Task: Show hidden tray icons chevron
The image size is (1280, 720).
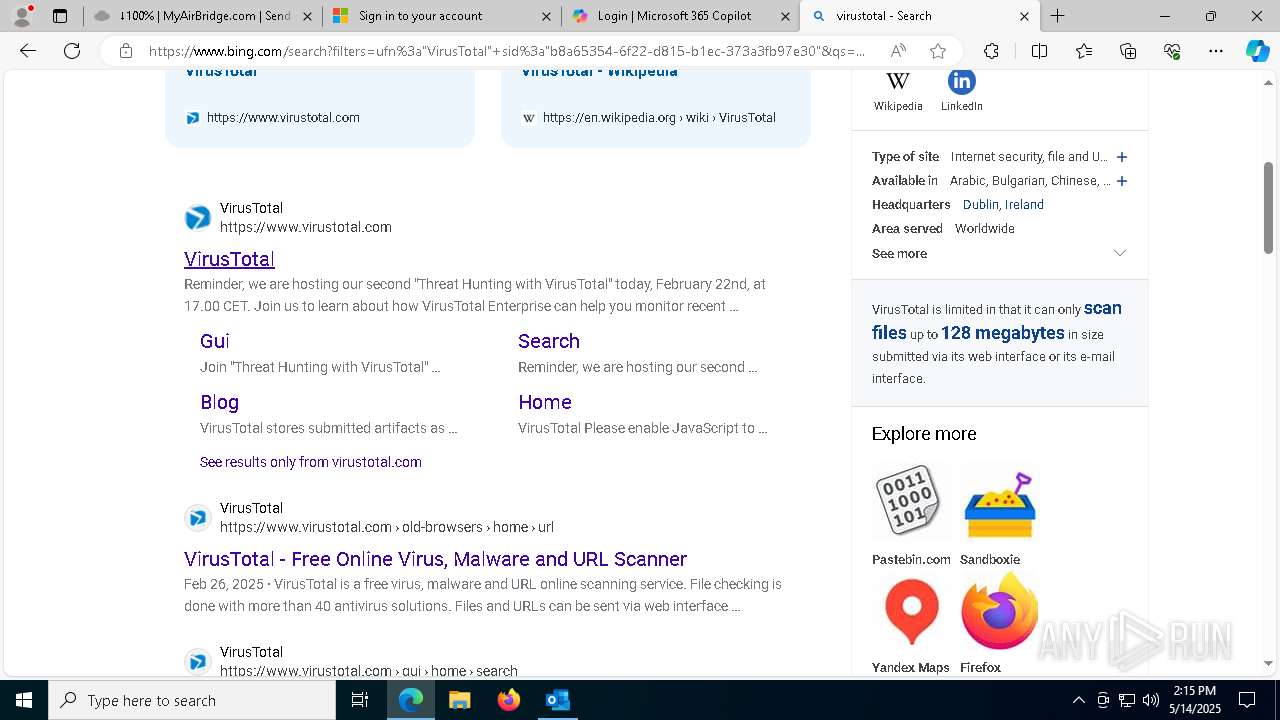Action: tap(1078, 700)
